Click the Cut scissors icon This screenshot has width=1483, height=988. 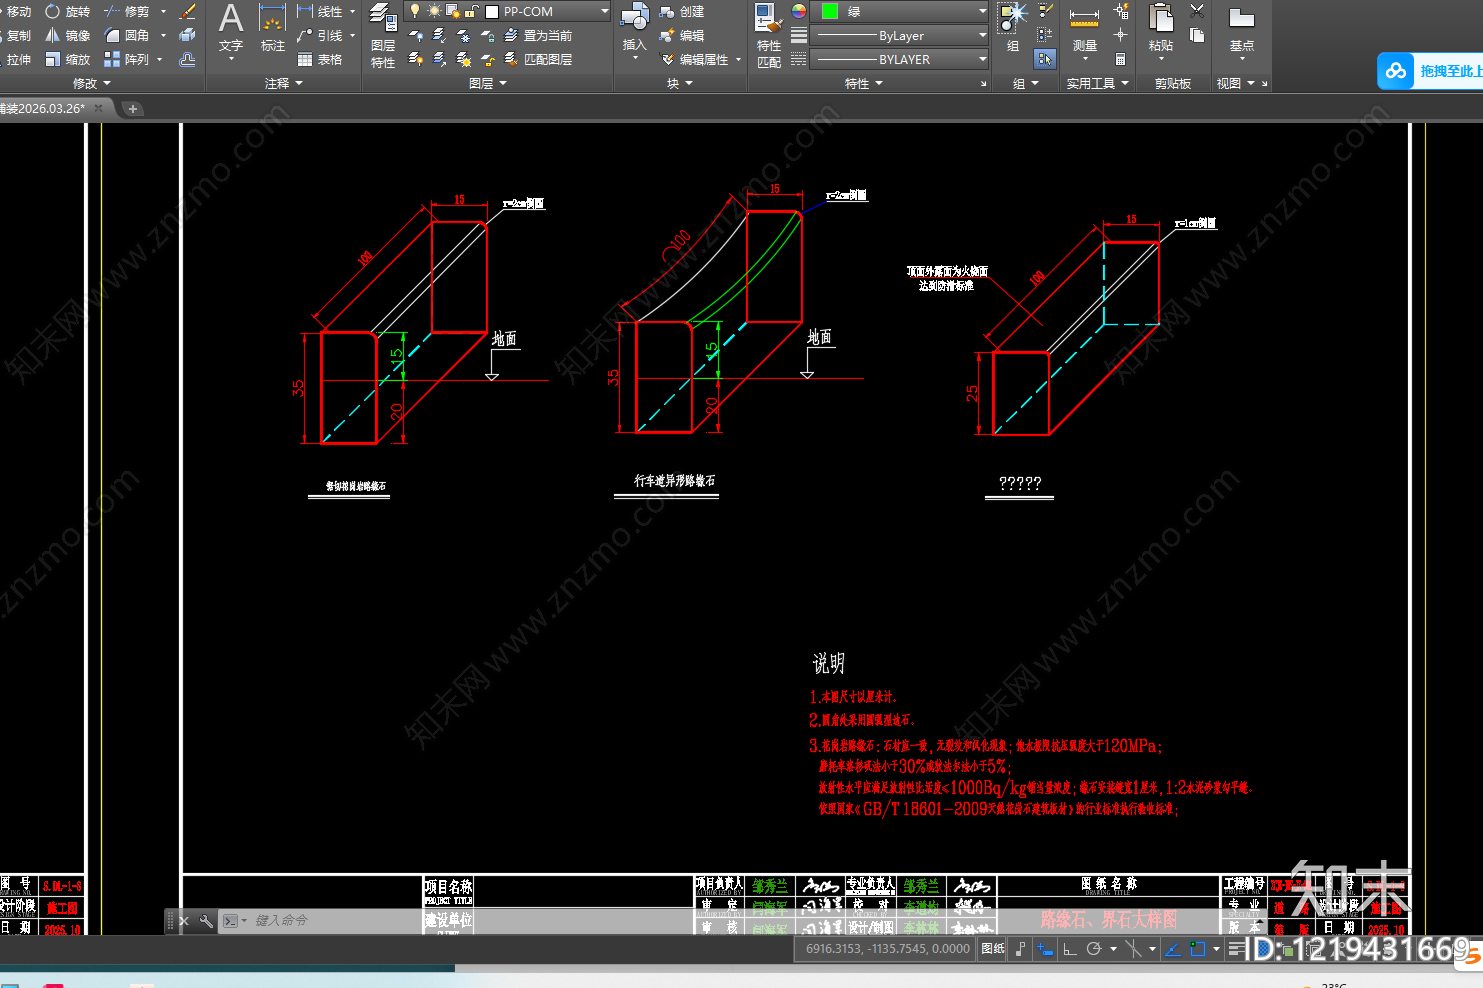tap(1197, 11)
